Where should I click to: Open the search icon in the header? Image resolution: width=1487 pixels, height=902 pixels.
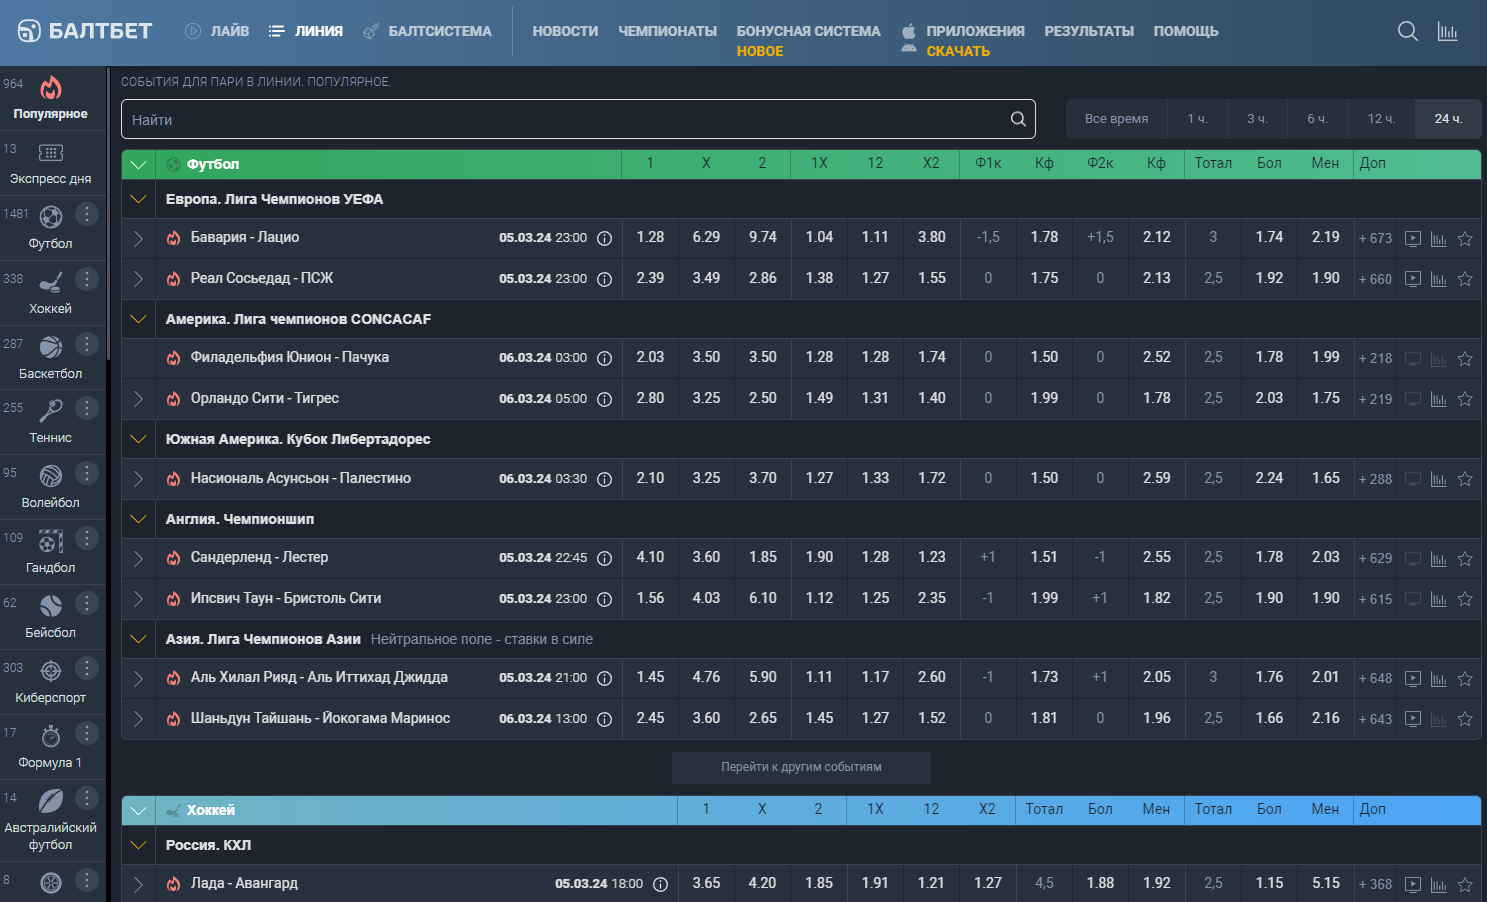pos(1407,31)
